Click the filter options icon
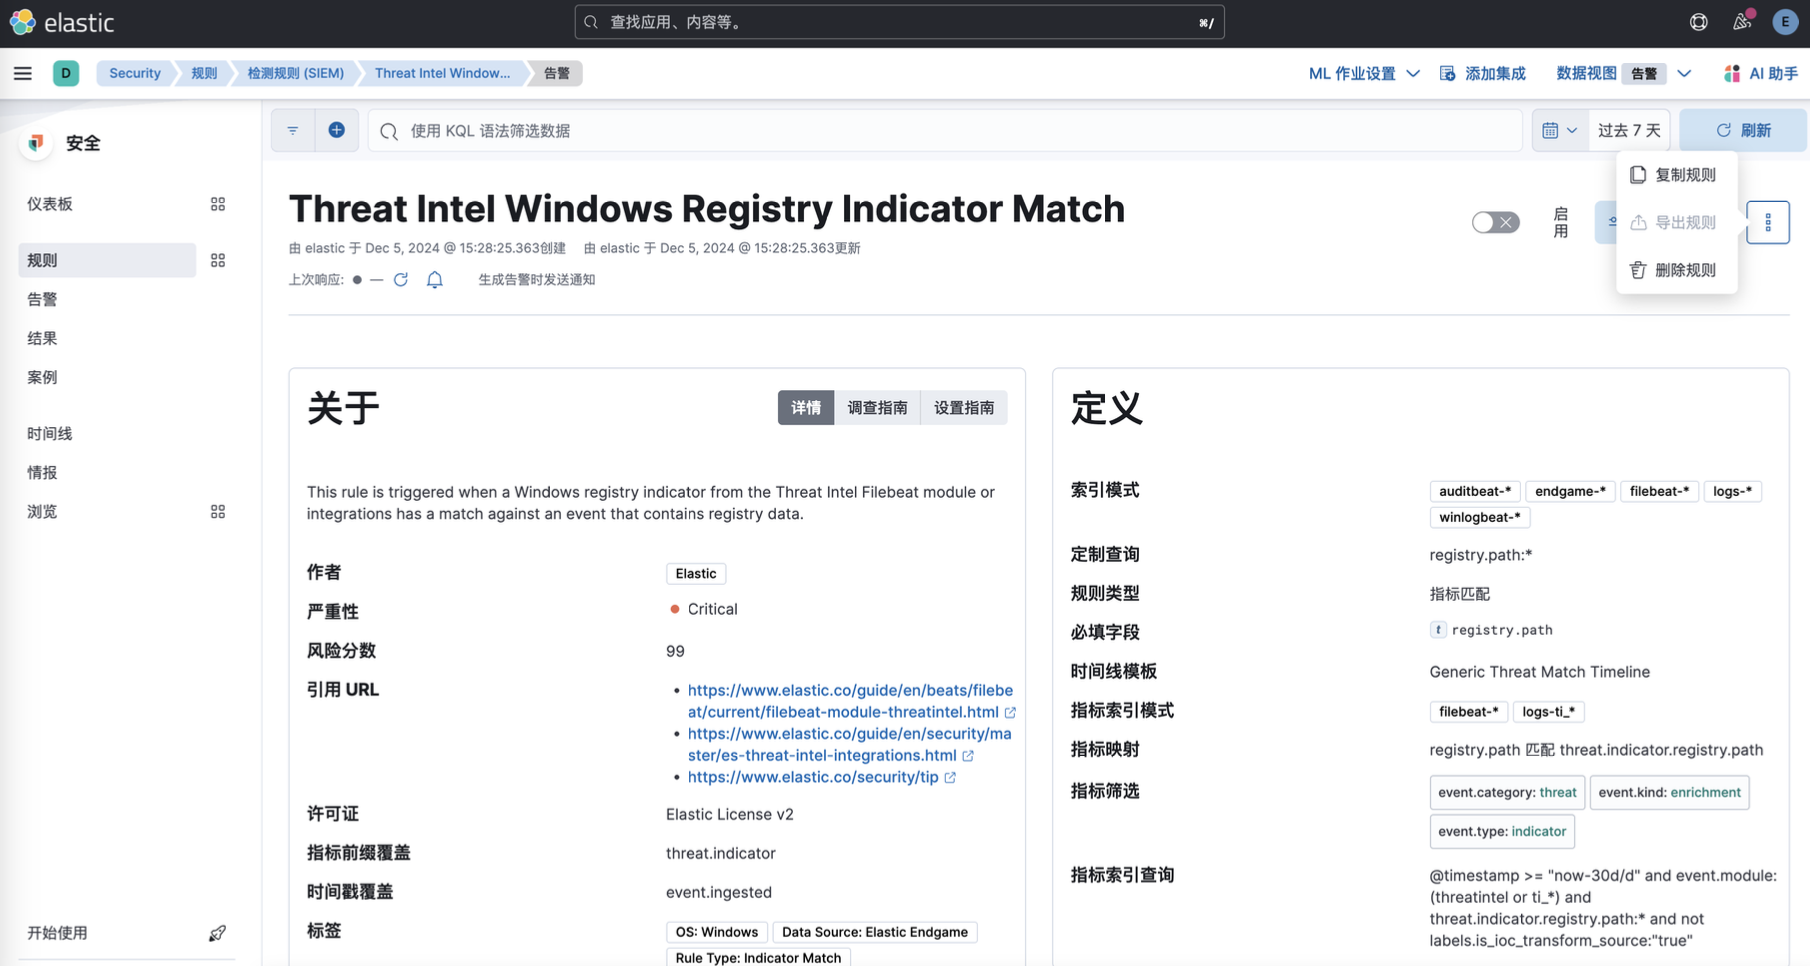 point(293,130)
